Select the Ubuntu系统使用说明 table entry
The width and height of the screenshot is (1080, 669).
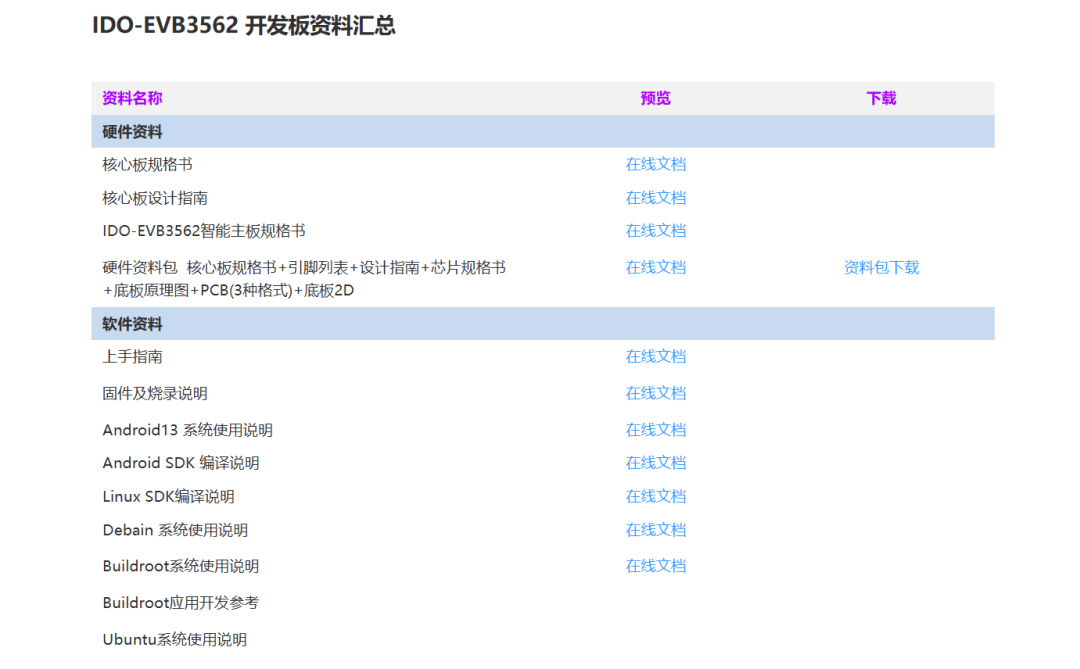click(175, 639)
